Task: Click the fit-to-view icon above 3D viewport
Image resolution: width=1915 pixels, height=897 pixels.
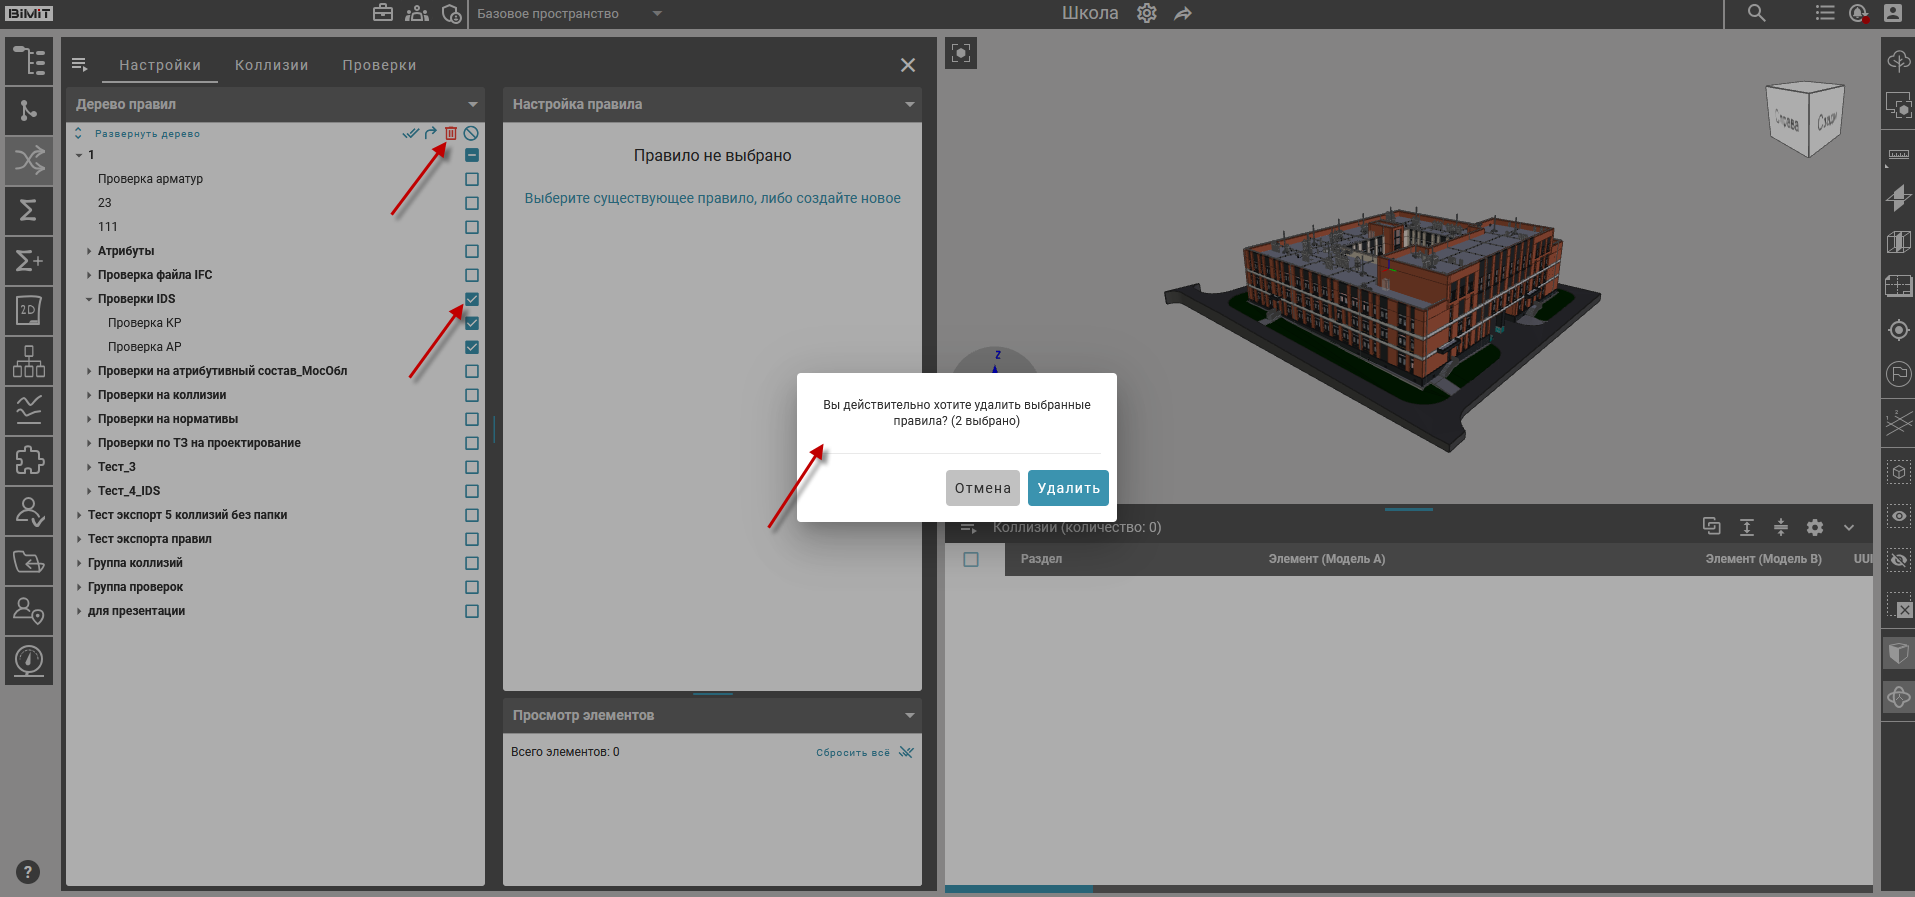Action: pos(961,53)
